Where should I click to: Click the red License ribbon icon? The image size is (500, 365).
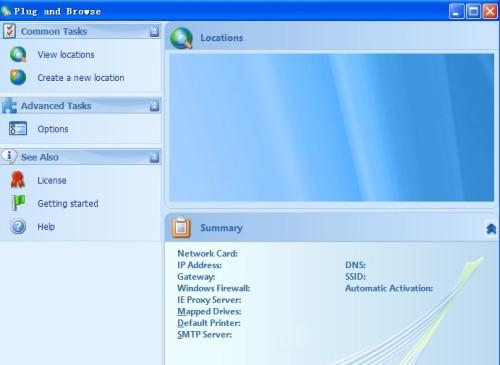(x=18, y=180)
